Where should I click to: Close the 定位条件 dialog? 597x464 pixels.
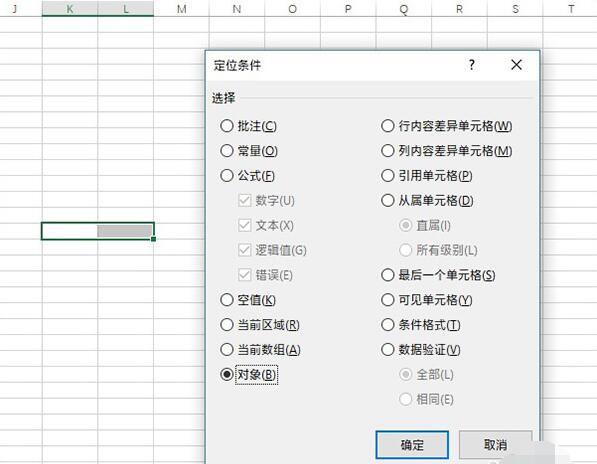coord(516,65)
